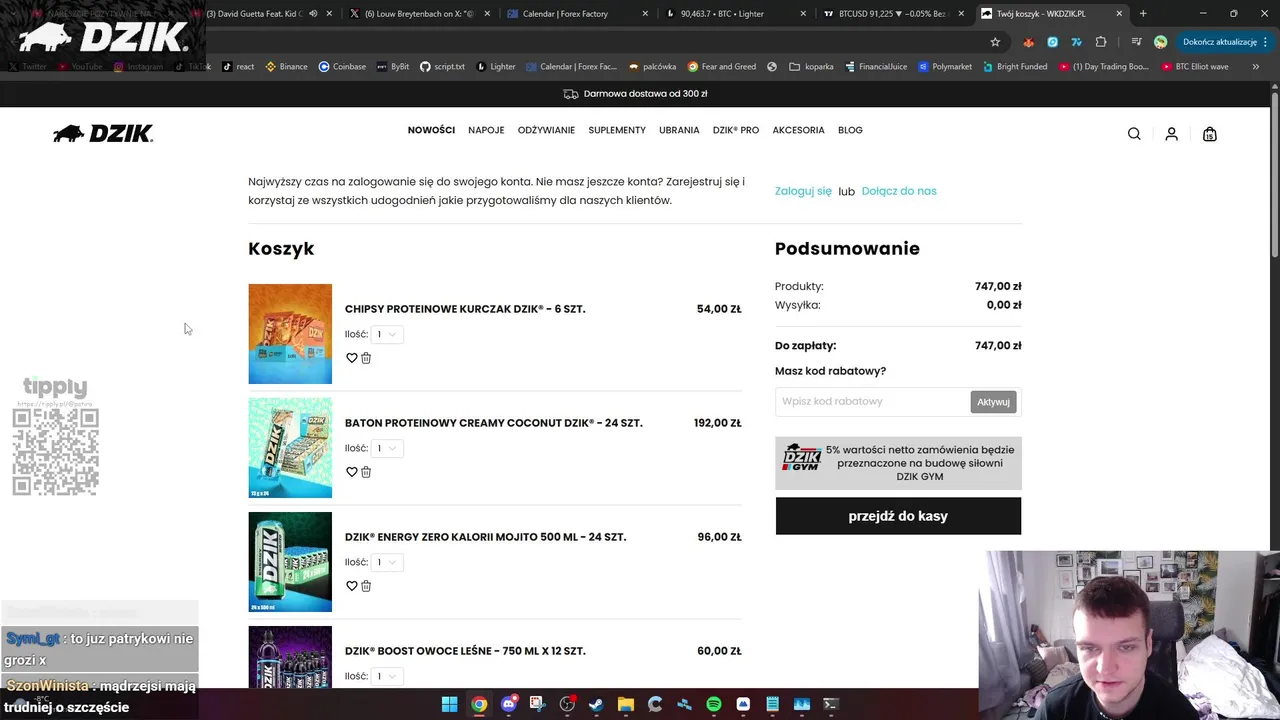Screen dimensions: 1280x720
Task: Remove DZIK Energy Mojito with trash icon
Action: pos(366,586)
